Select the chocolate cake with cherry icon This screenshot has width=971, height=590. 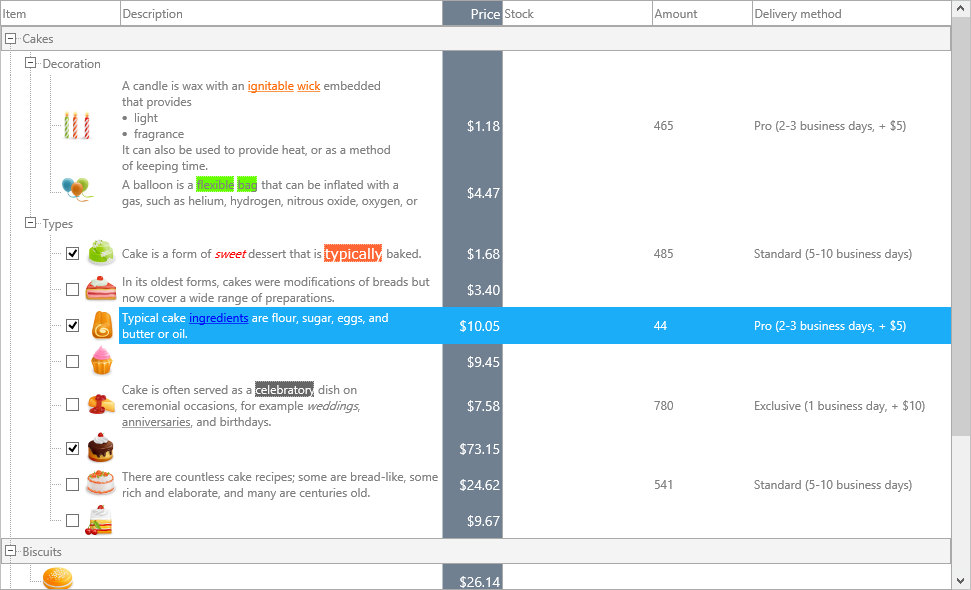pos(100,448)
